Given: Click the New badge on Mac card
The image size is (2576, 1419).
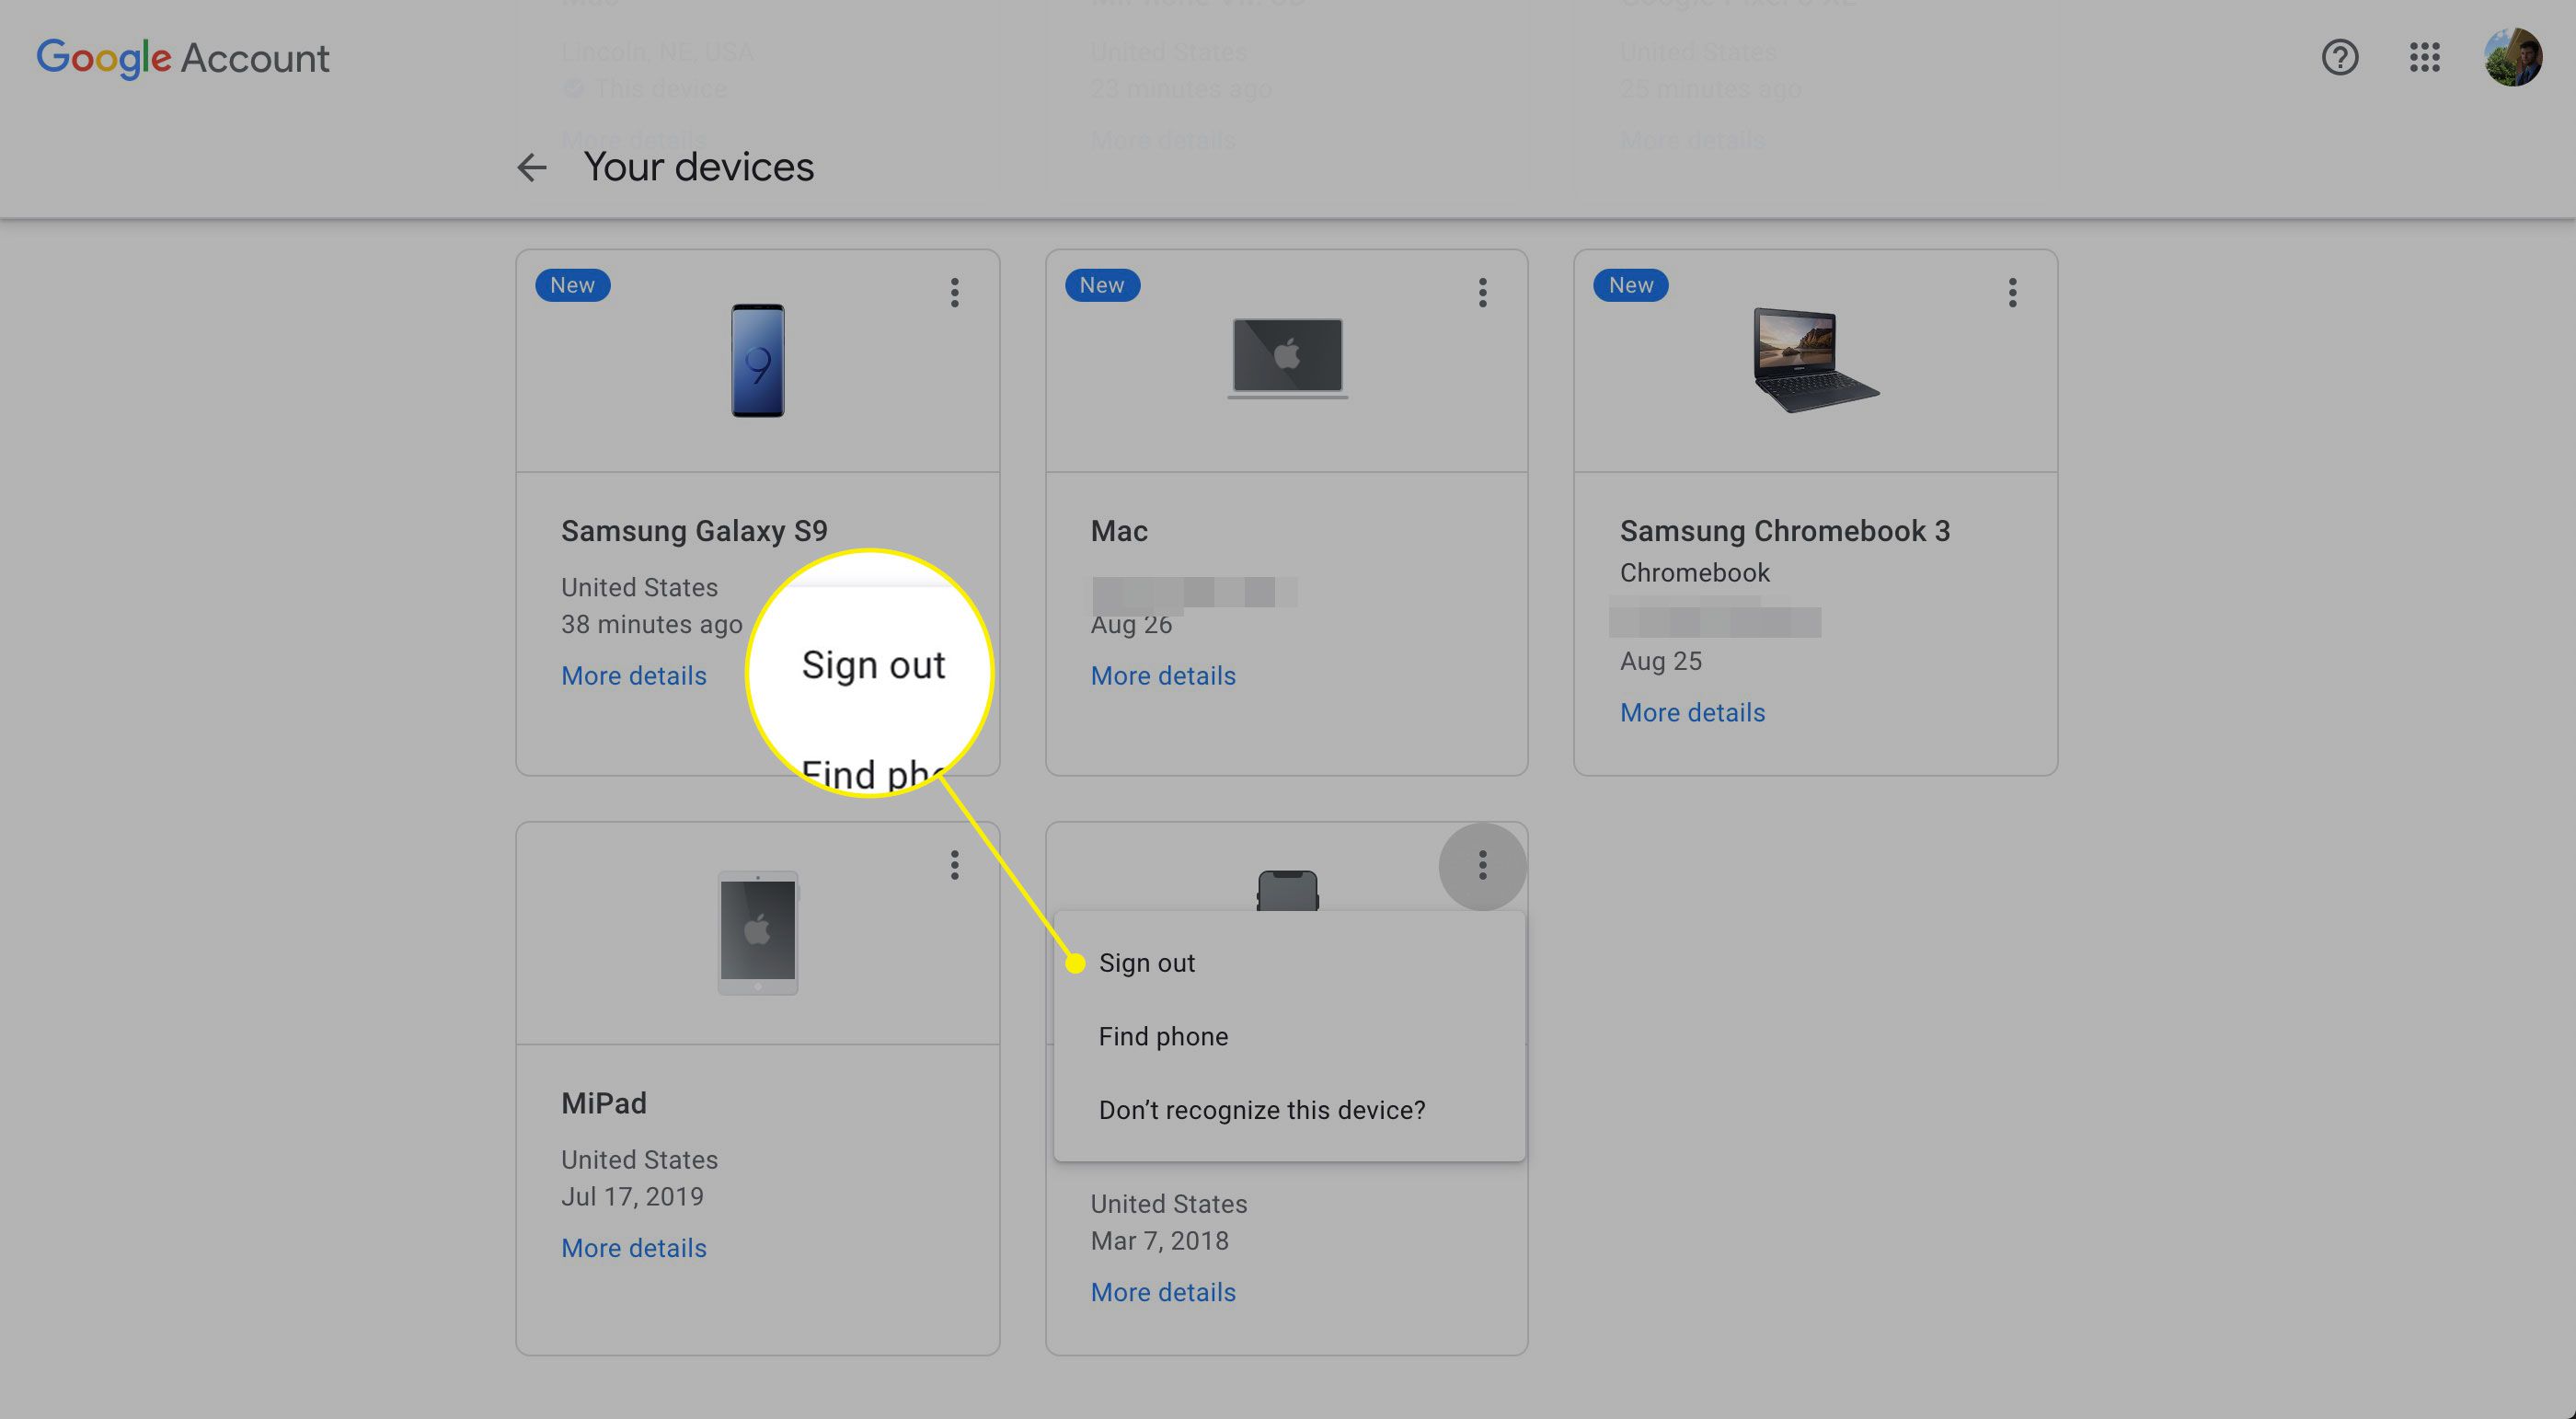Looking at the screenshot, I should click(1102, 285).
